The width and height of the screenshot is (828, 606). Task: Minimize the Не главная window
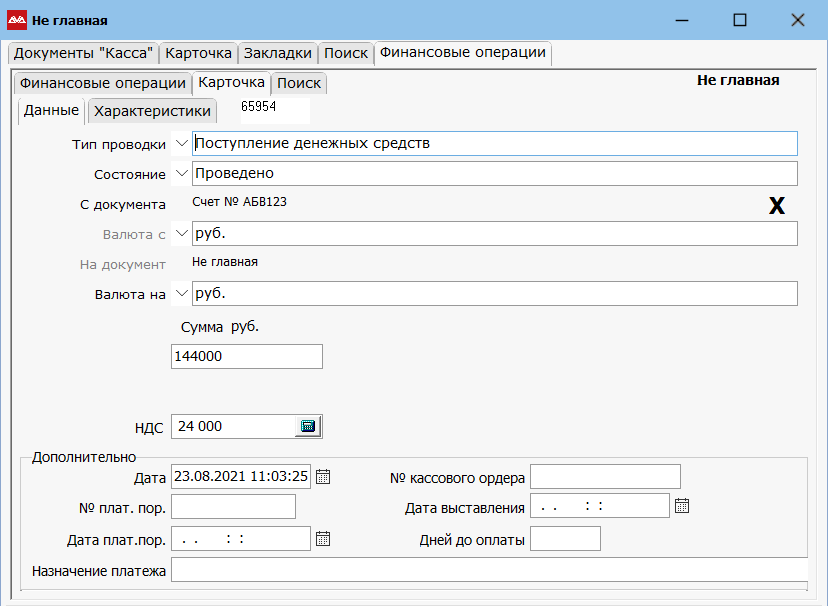[x=682, y=21]
